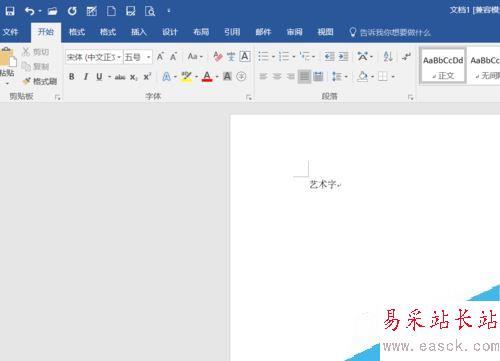Viewport: 500px width, 361px height.
Task: Expand the Clipboard pane launcher (剪贴板)
Action: [58, 97]
